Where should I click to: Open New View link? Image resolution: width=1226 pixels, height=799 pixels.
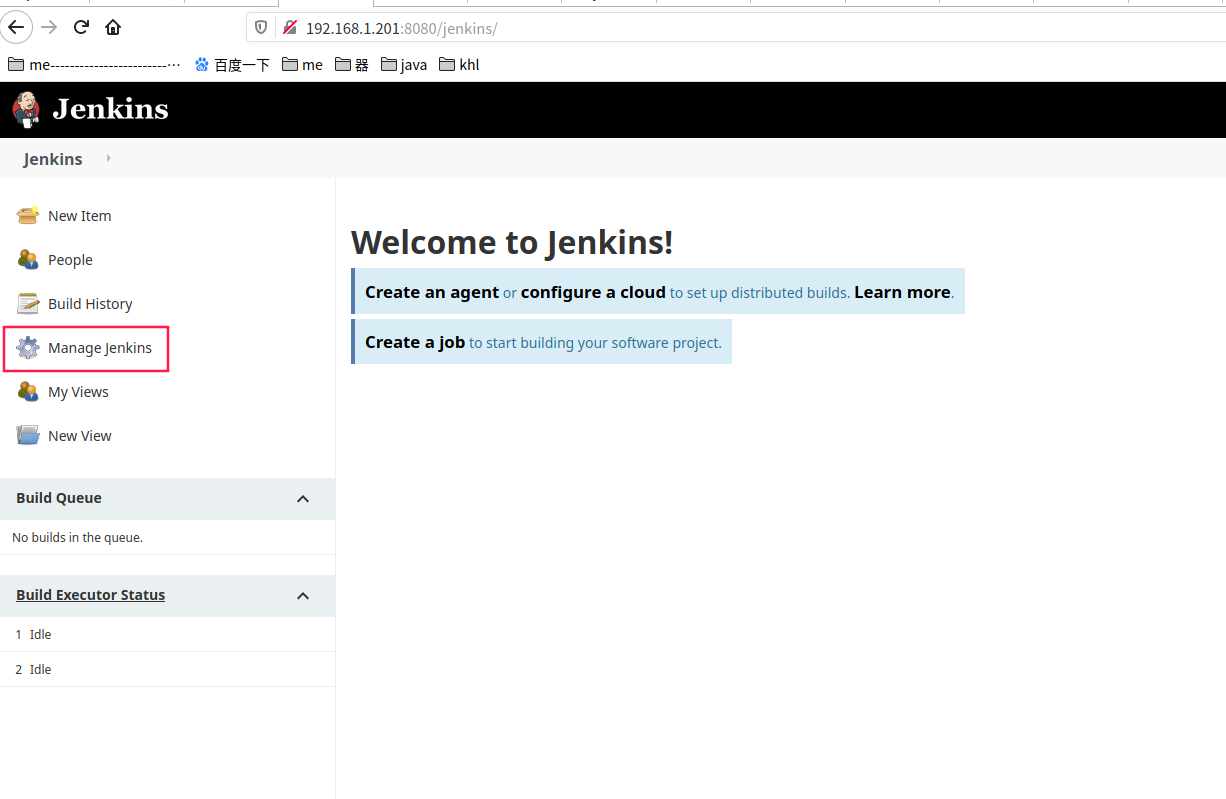click(80, 436)
